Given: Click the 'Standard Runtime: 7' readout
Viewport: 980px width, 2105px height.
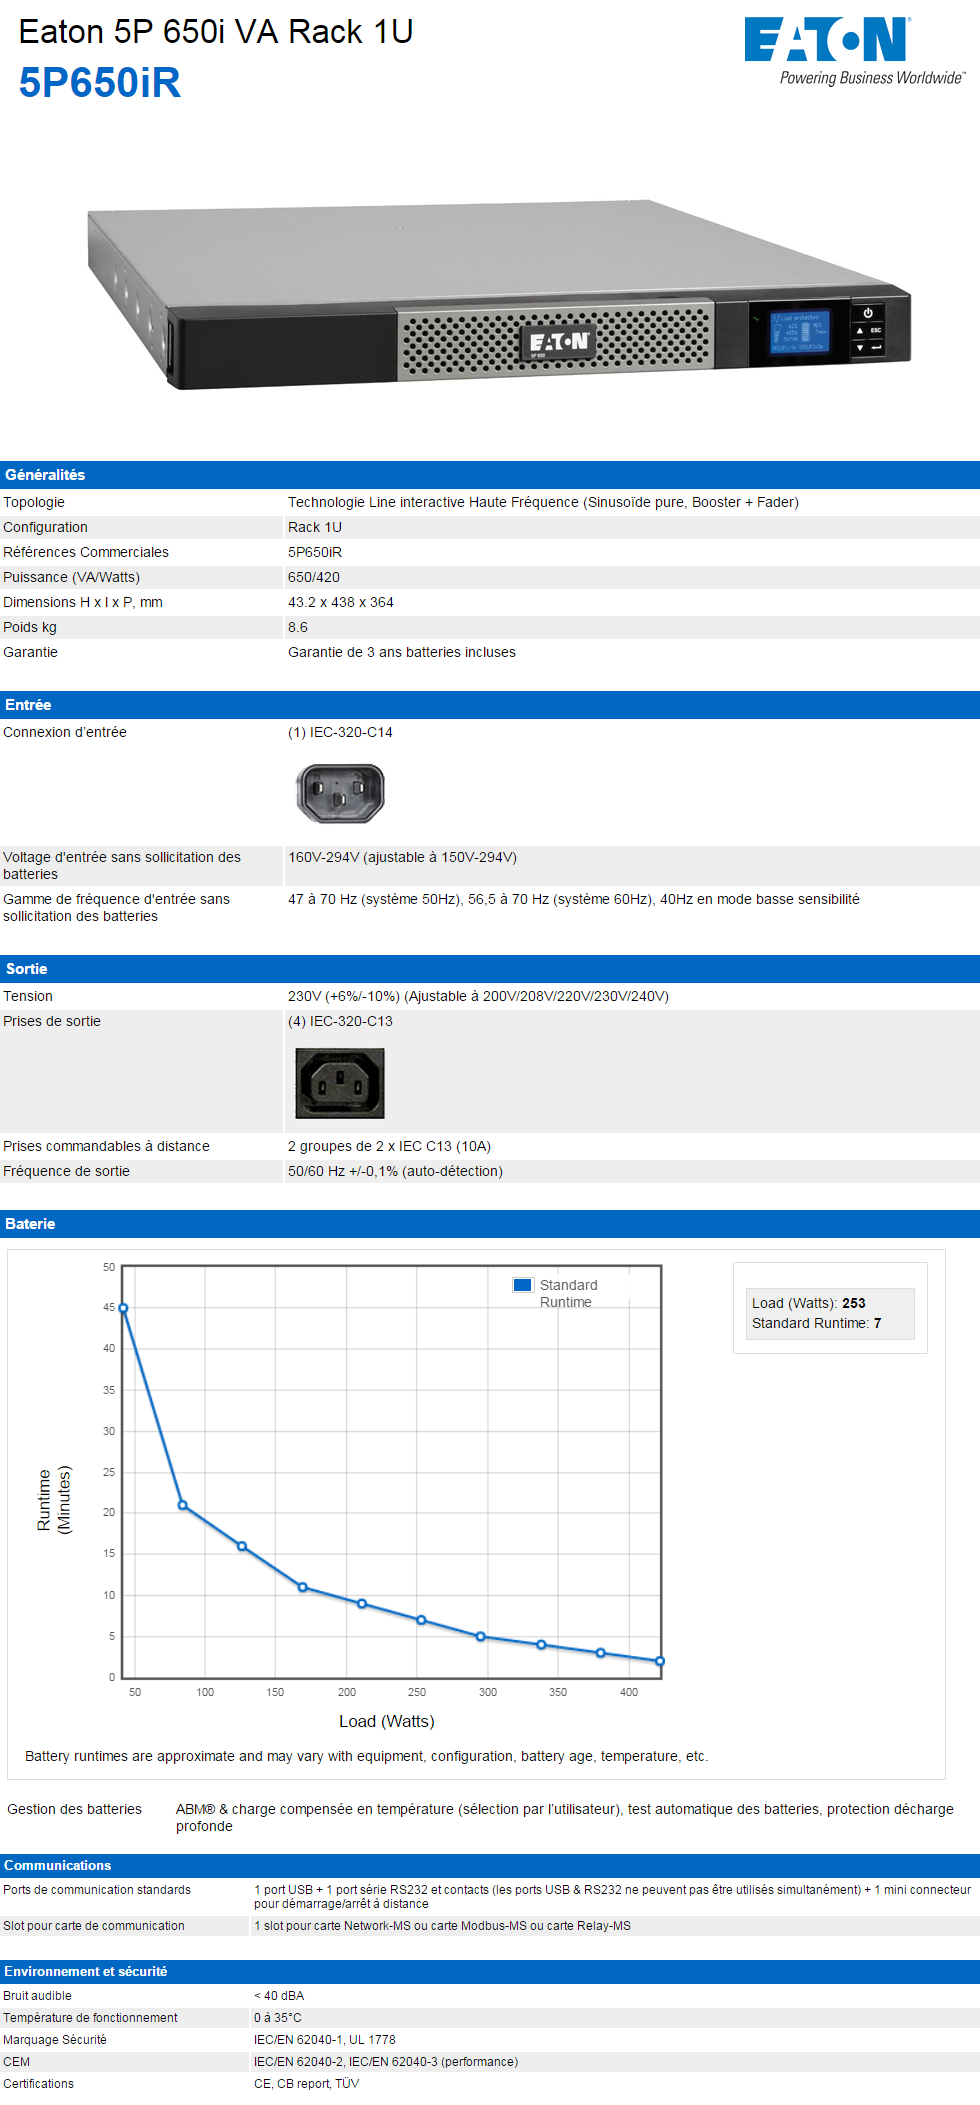Looking at the screenshot, I should coord(817,1323).
